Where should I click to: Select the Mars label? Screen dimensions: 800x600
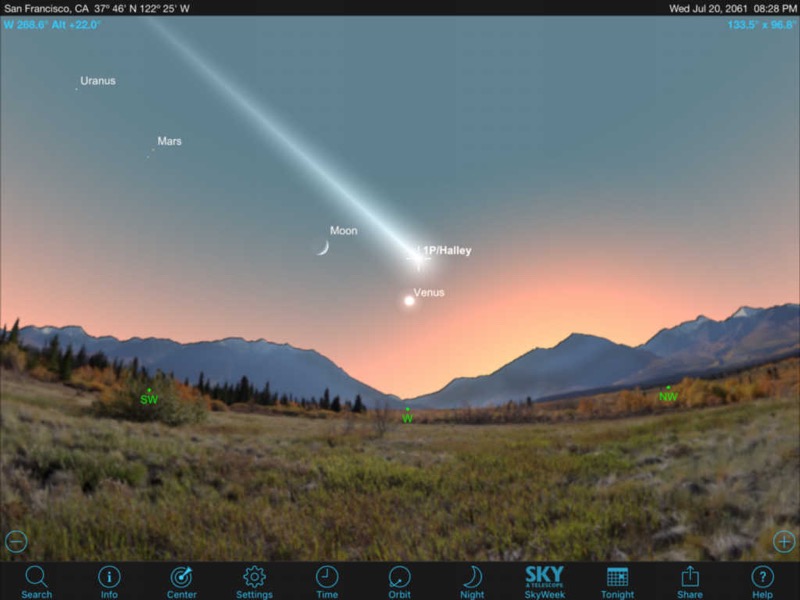[x=169, y=141]
